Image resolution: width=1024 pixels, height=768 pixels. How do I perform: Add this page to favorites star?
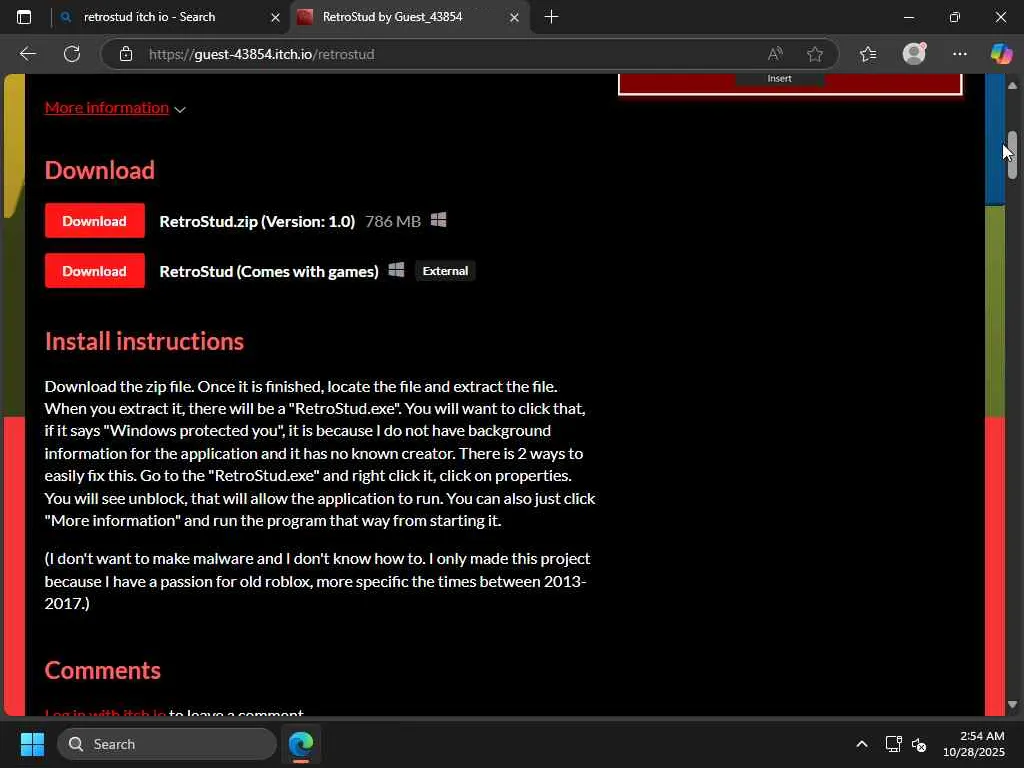click(814, 54)
